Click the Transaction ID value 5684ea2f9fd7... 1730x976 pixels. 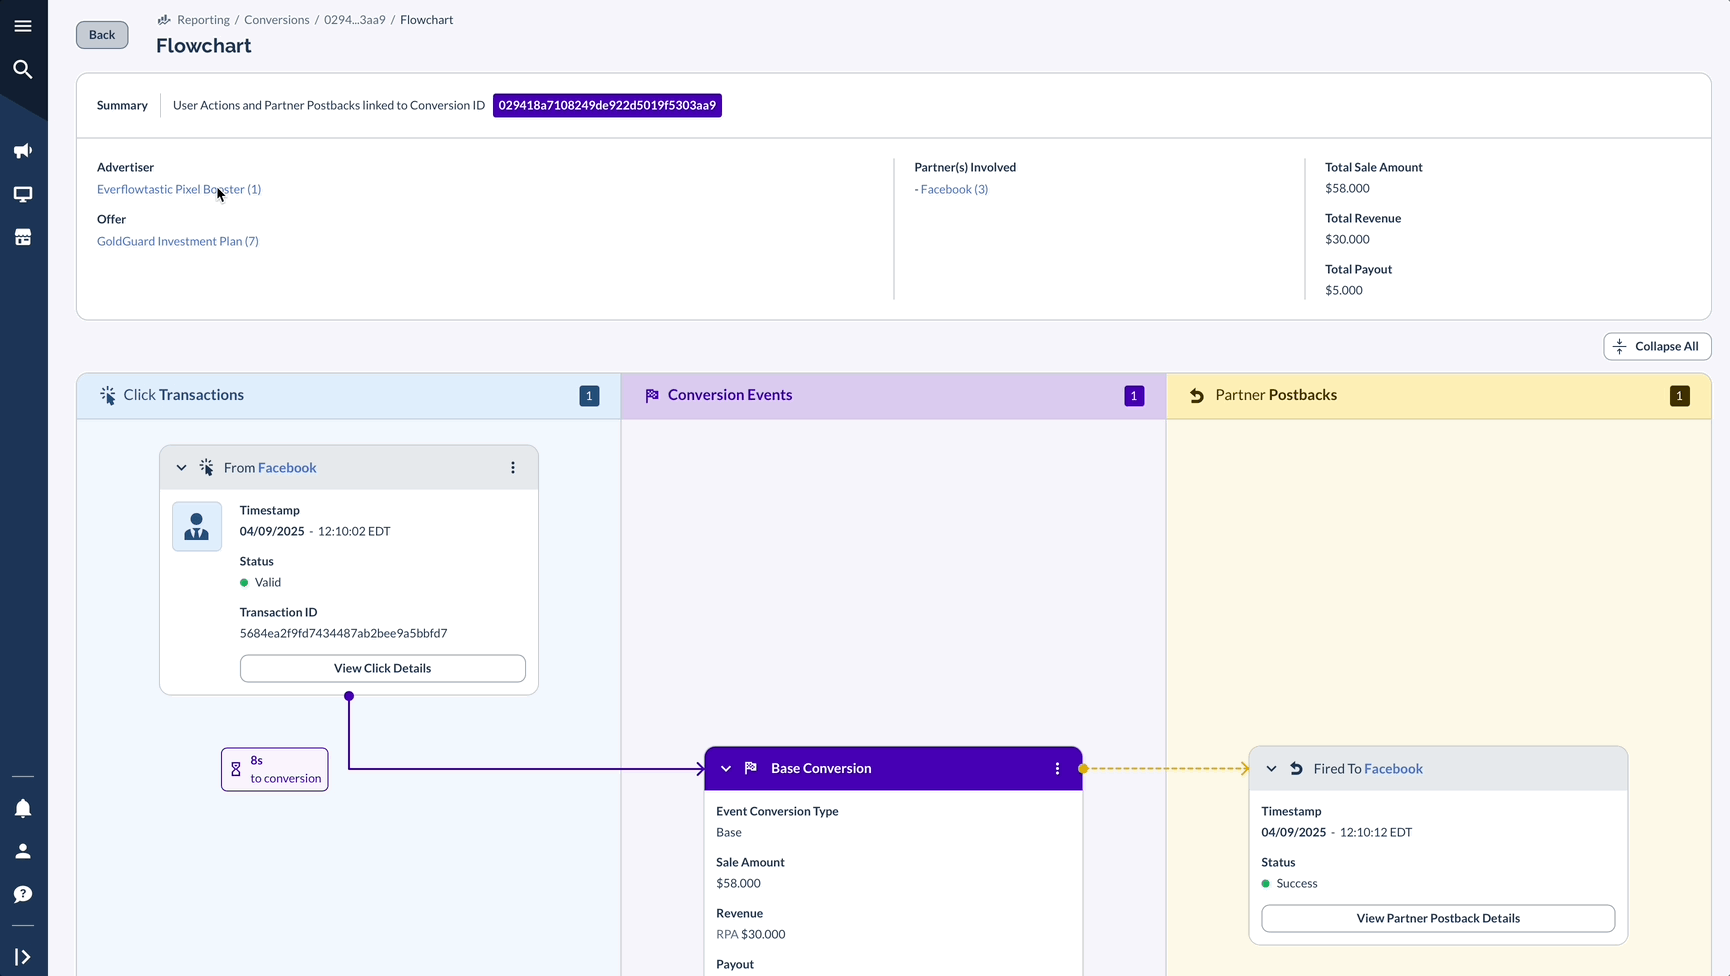(343, 633)
